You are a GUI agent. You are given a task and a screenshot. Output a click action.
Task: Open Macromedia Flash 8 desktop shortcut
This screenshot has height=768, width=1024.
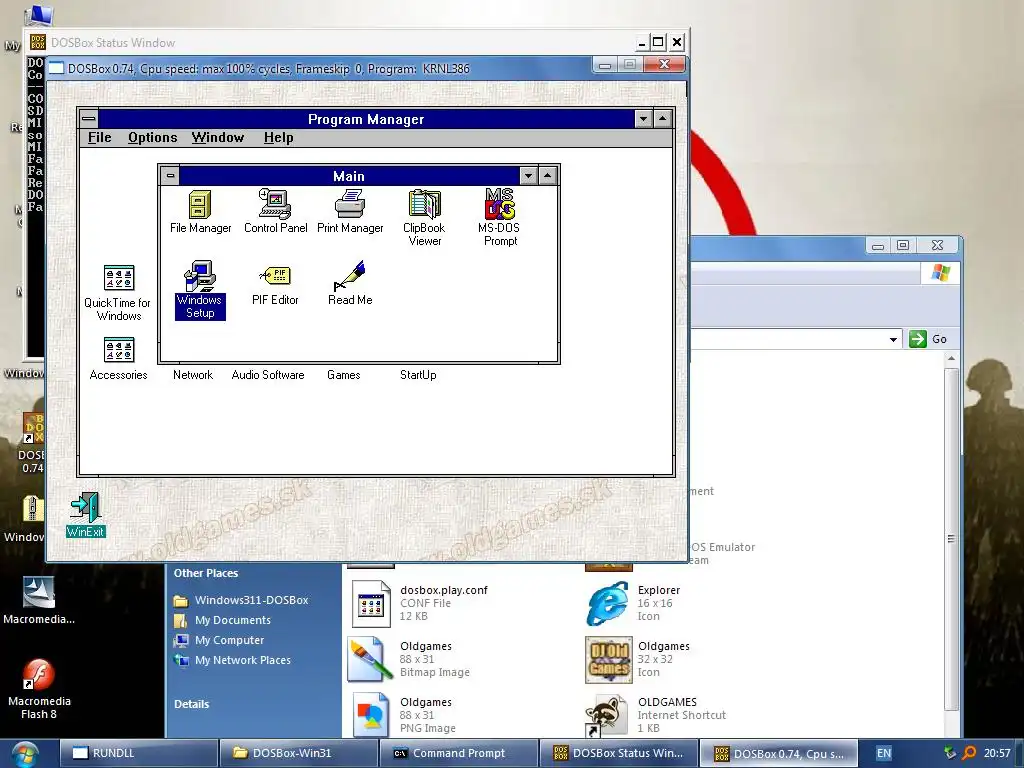[39, 688]
